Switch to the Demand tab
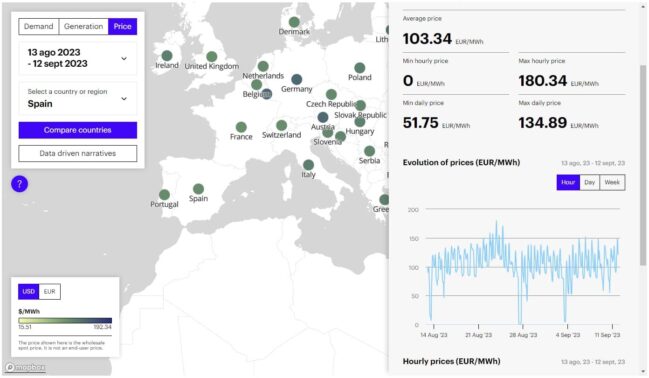Viewport: 649px width, 378px height. (x=38, y=26)
